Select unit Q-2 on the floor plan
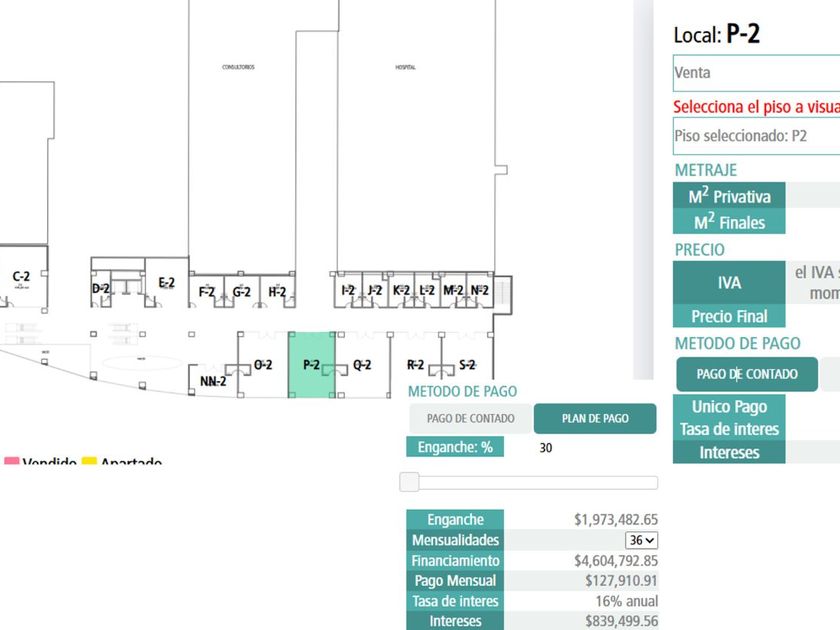The width and height of the screenshot is (840, 630). point(362,365)
